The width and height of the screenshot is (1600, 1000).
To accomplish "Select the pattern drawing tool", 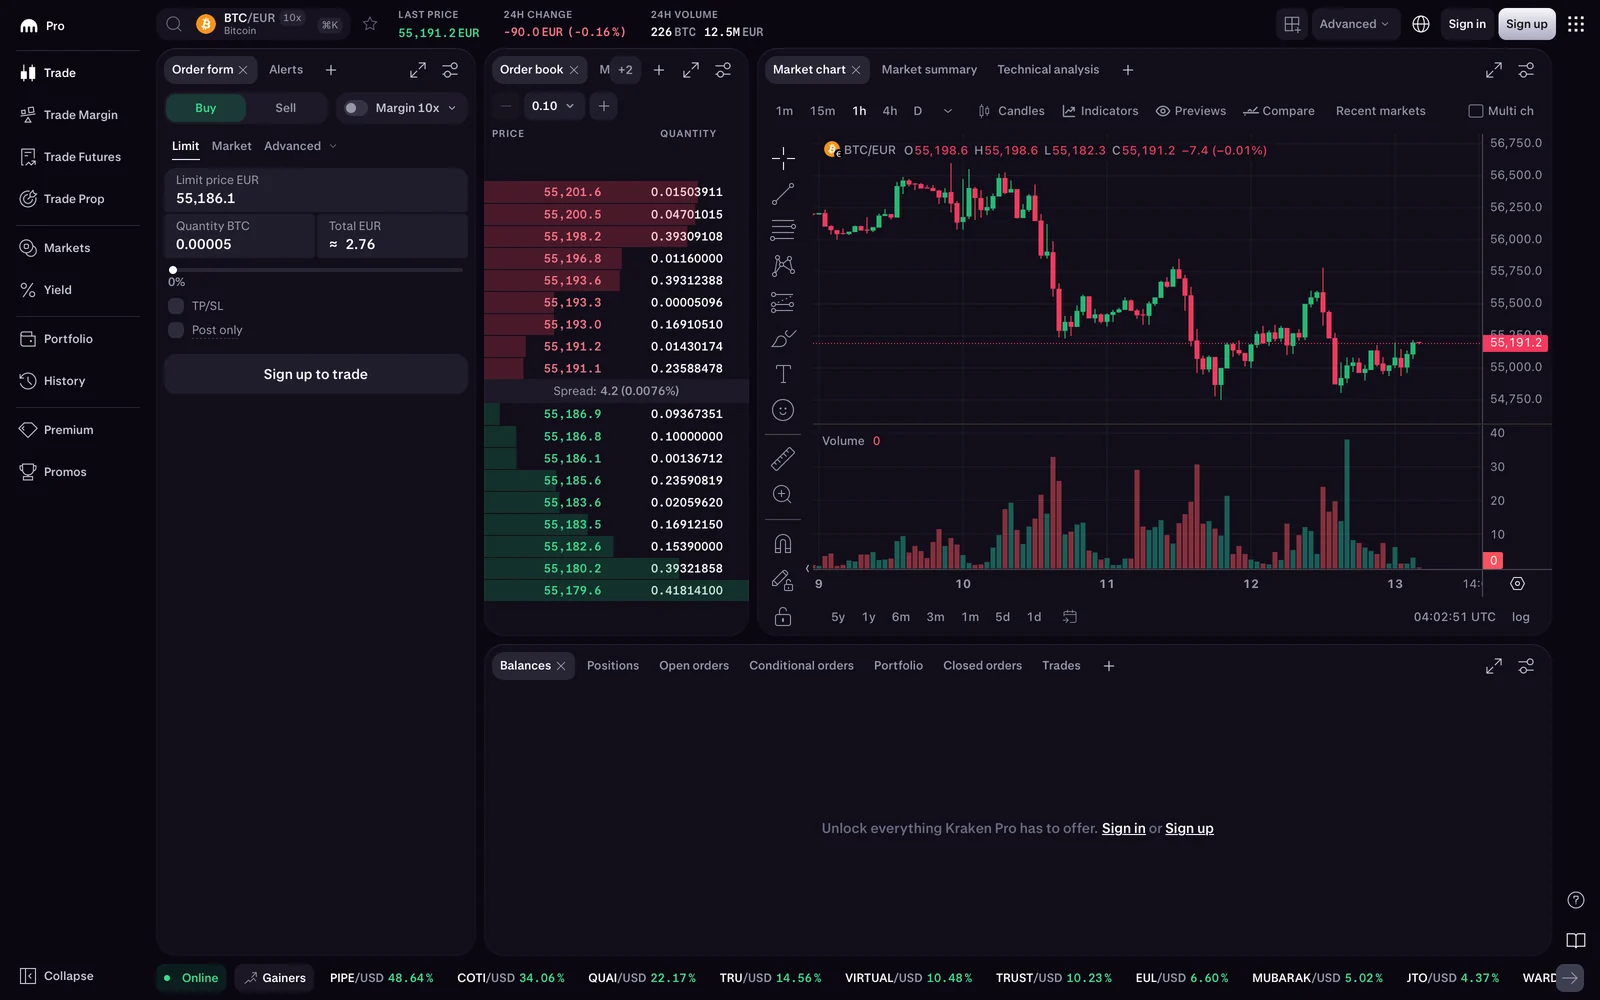I will click(783, 266).
